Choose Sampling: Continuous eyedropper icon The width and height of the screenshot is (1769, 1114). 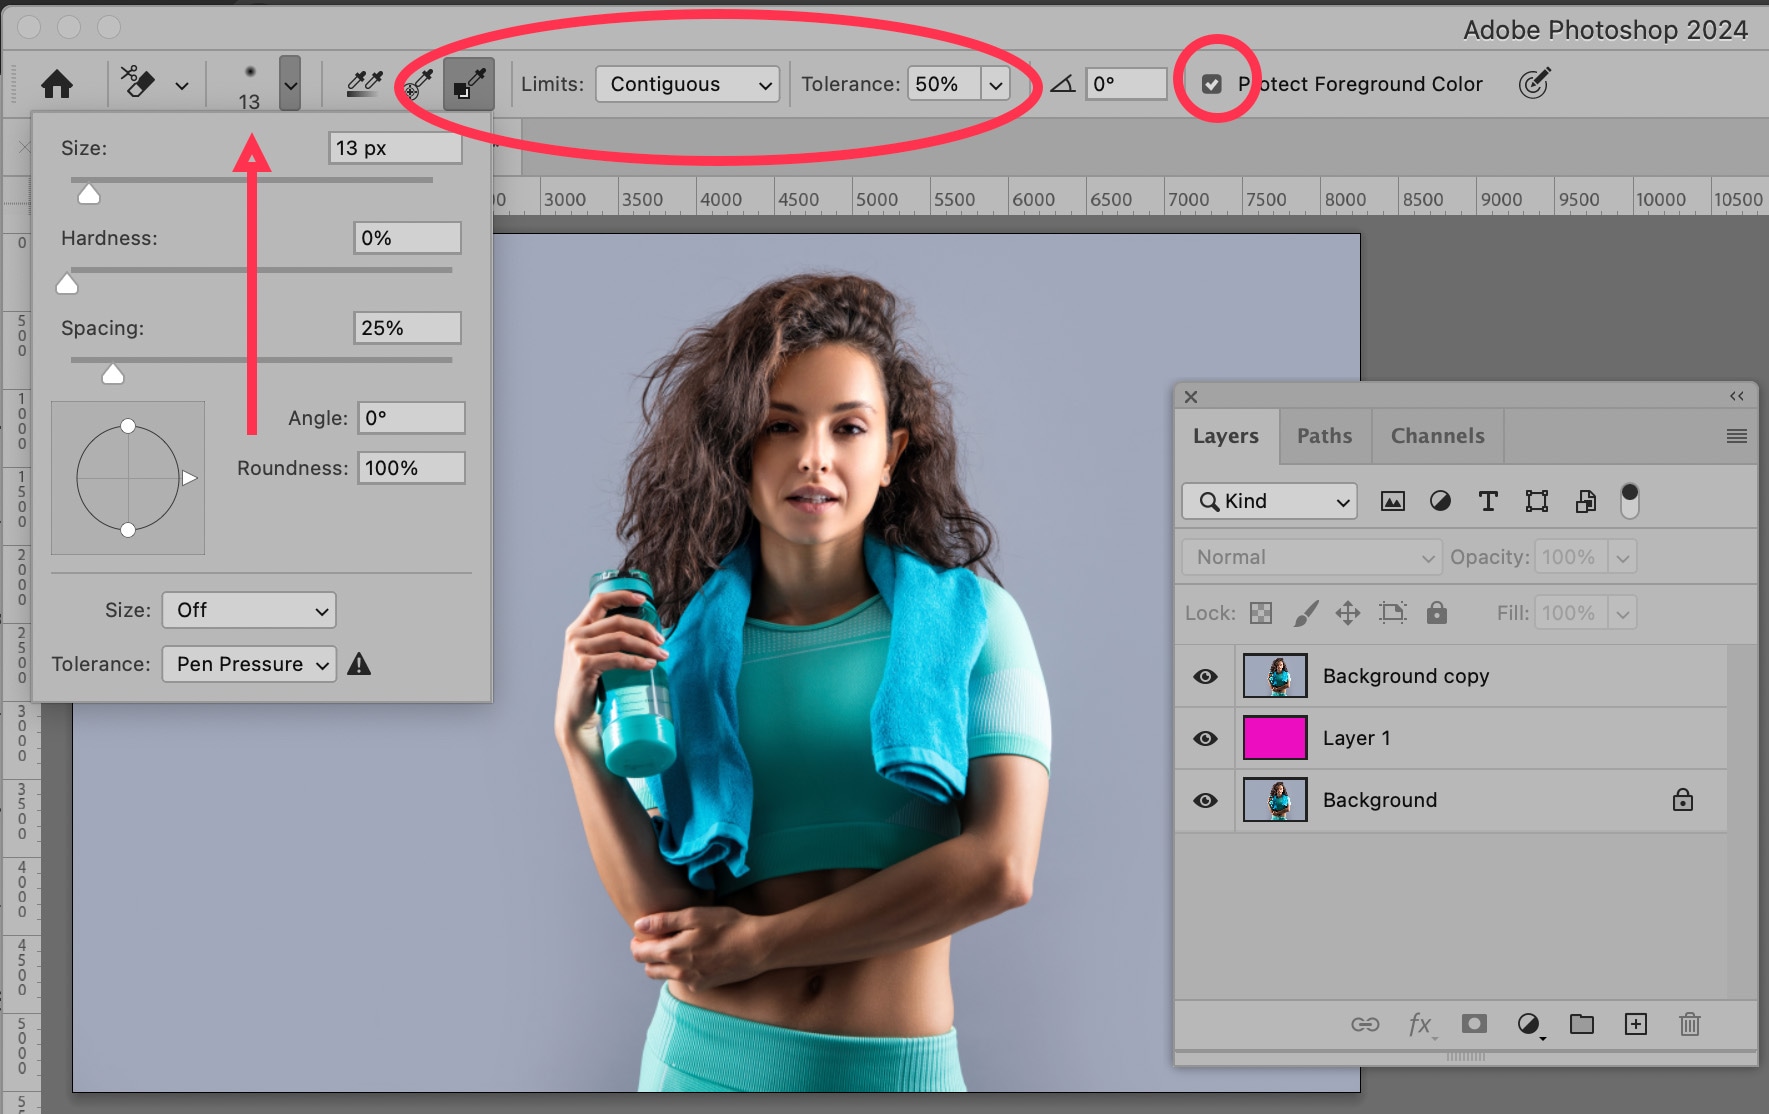[364, 83]
